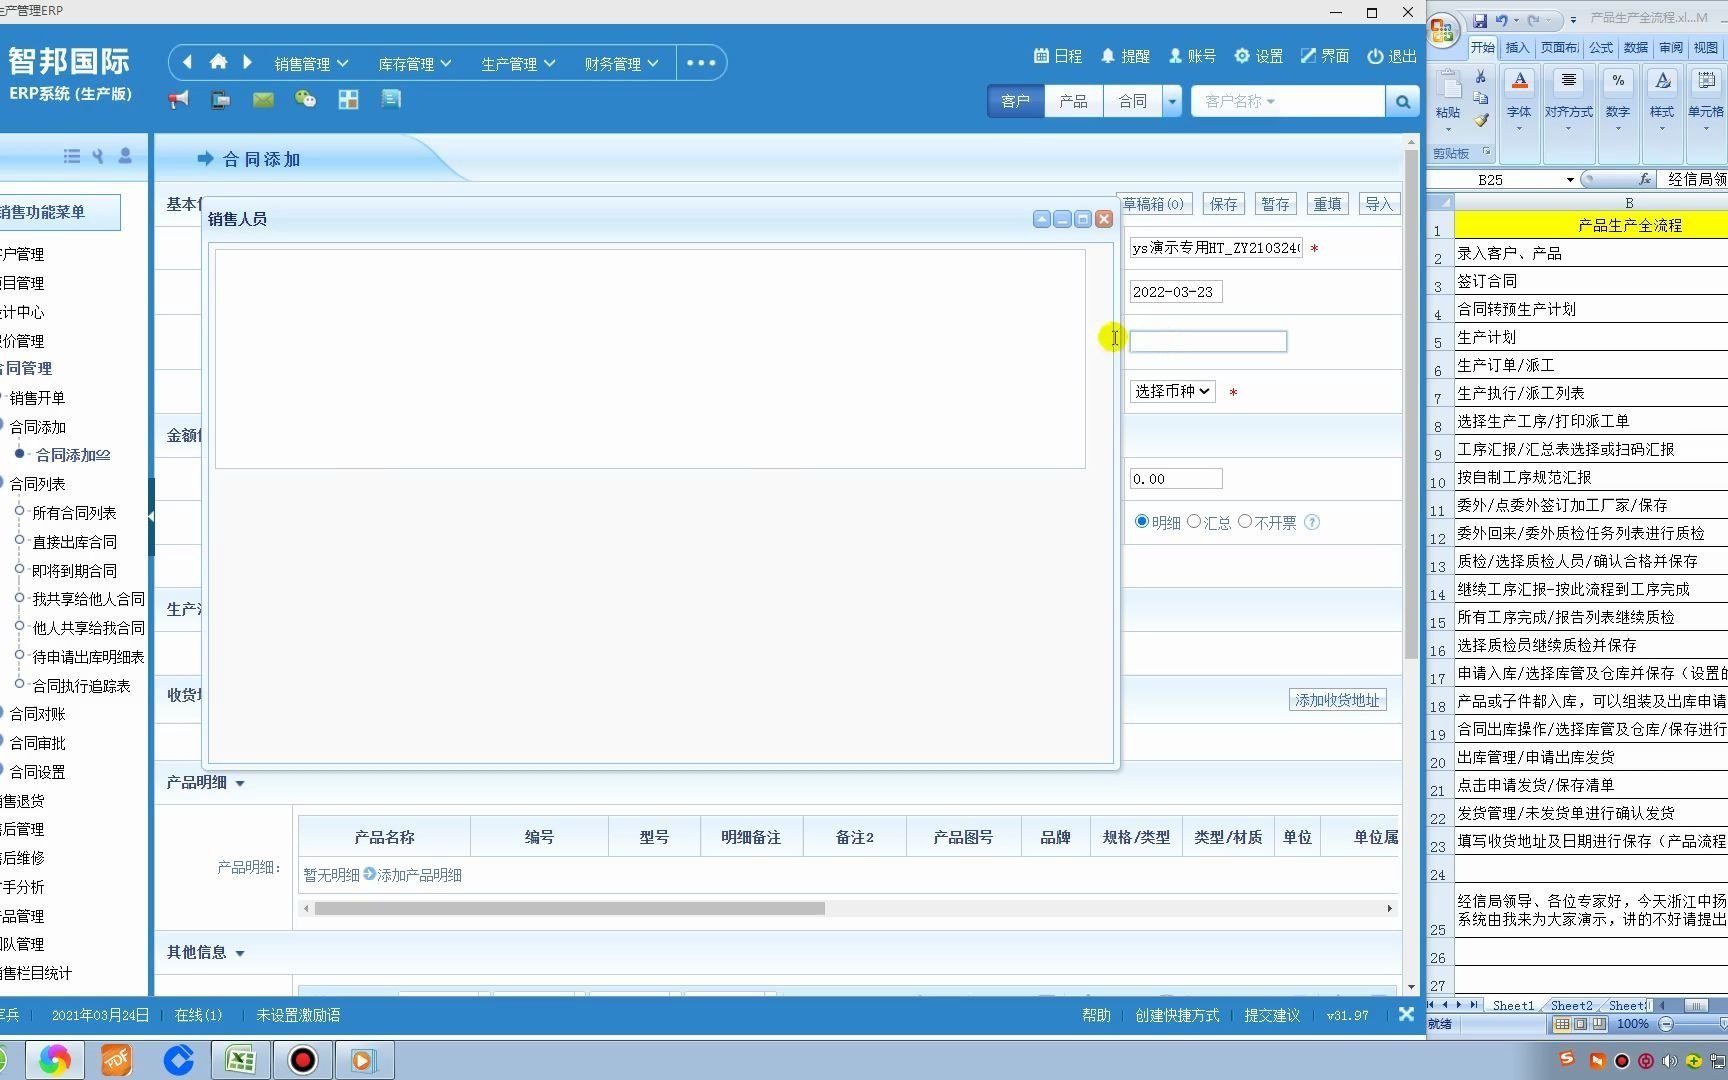Click the 导入 button

click(x=1379, y=204)
